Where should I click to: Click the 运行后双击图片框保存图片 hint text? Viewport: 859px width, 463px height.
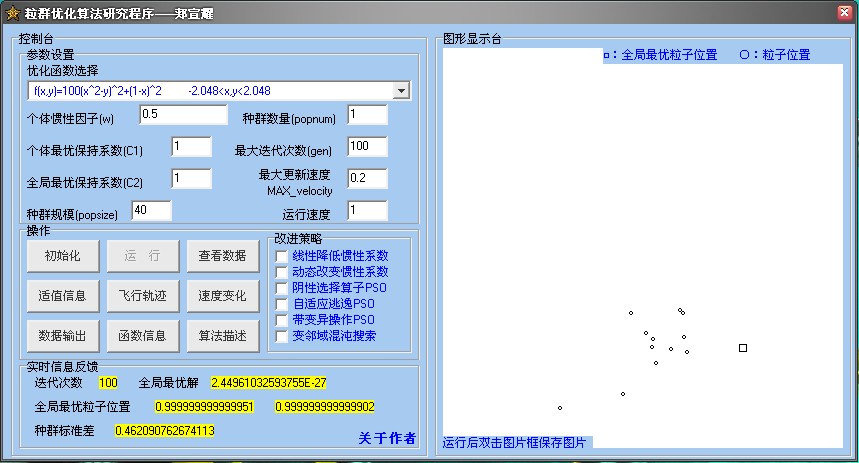click(x=514, y=443)
